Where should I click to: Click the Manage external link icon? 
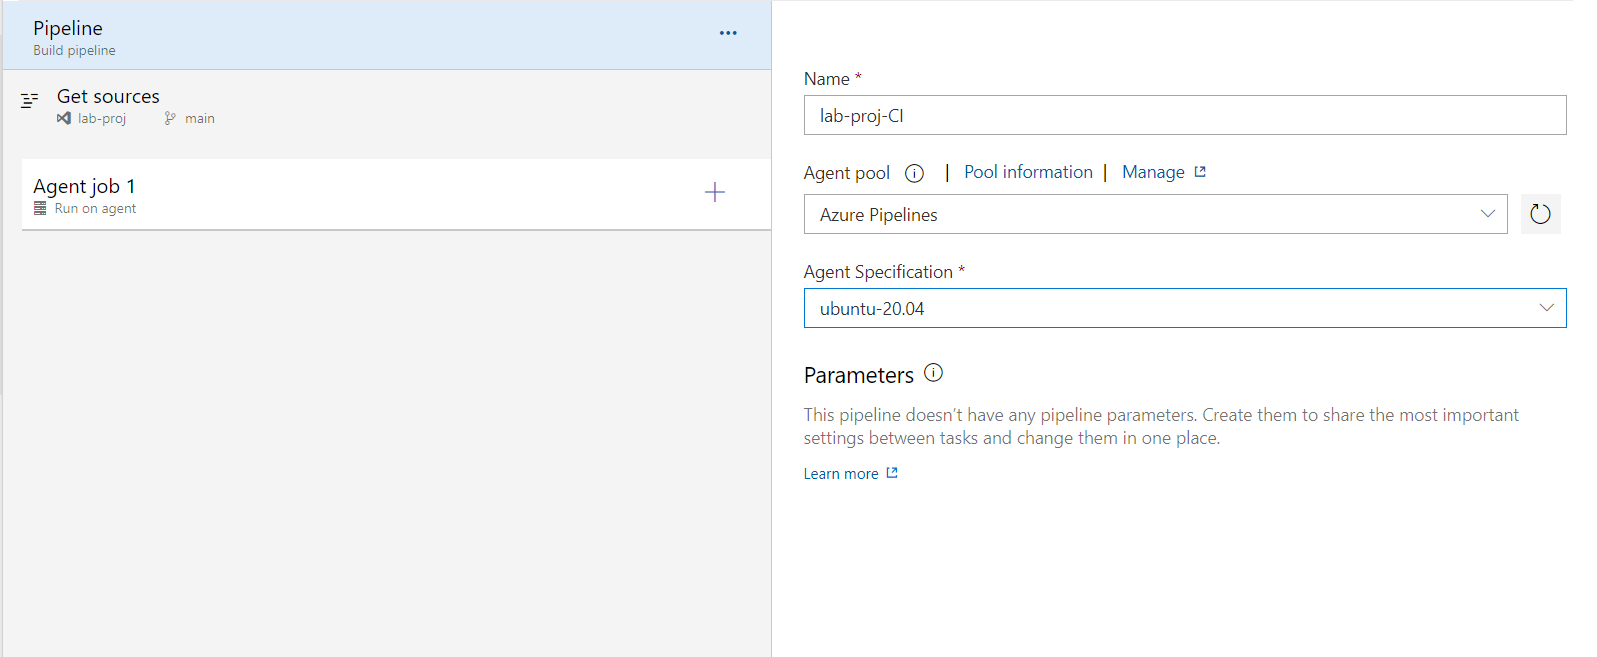point(1200,172)
